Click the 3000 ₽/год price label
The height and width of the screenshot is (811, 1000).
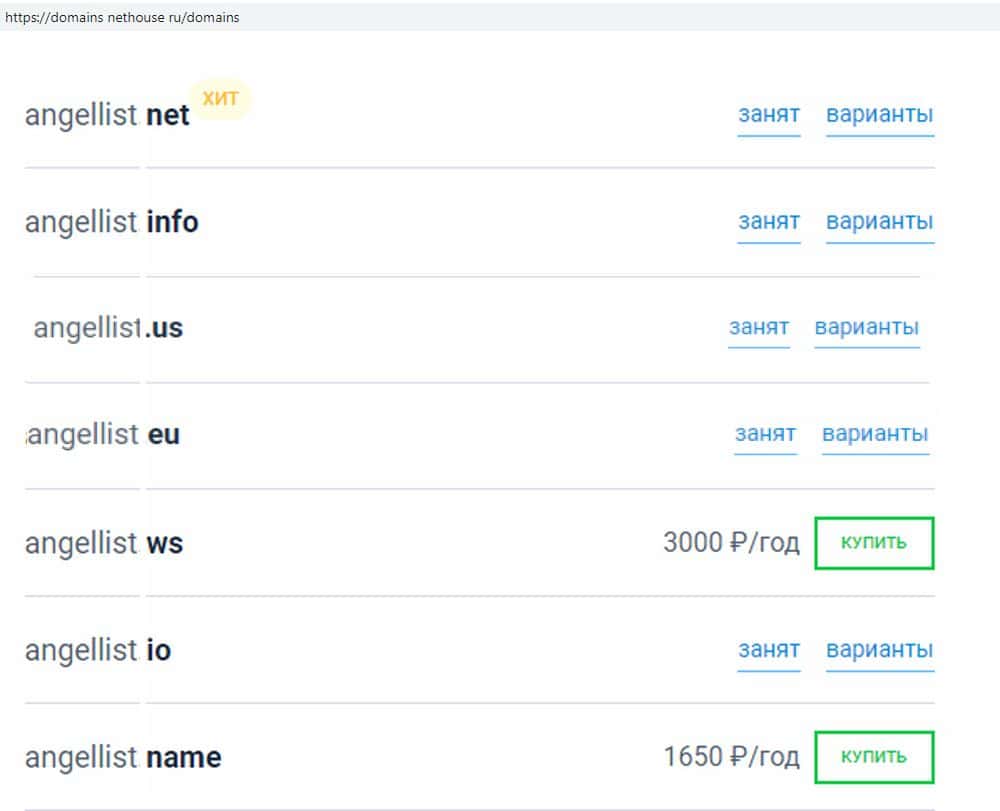click(731, 543)
